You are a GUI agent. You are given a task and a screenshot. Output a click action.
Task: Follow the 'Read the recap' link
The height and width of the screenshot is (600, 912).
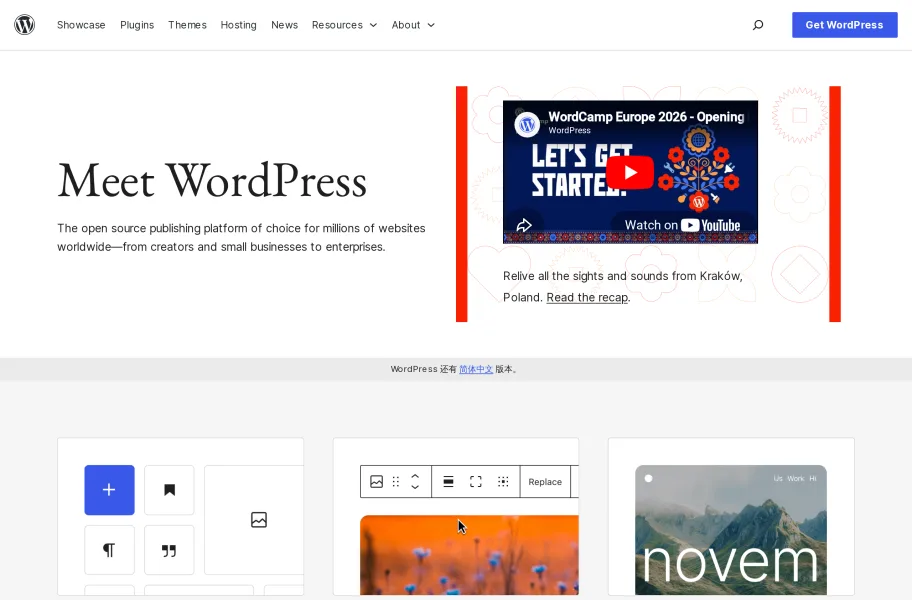(587, 298)
